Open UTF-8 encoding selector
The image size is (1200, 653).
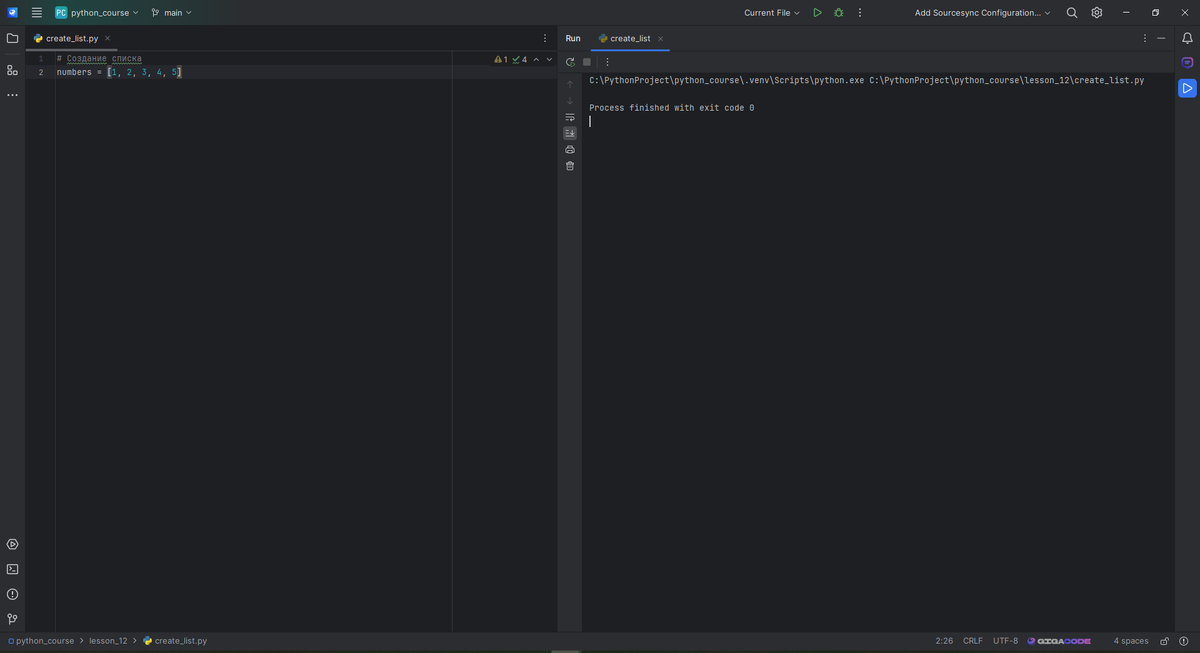[x=1005, y=641]
